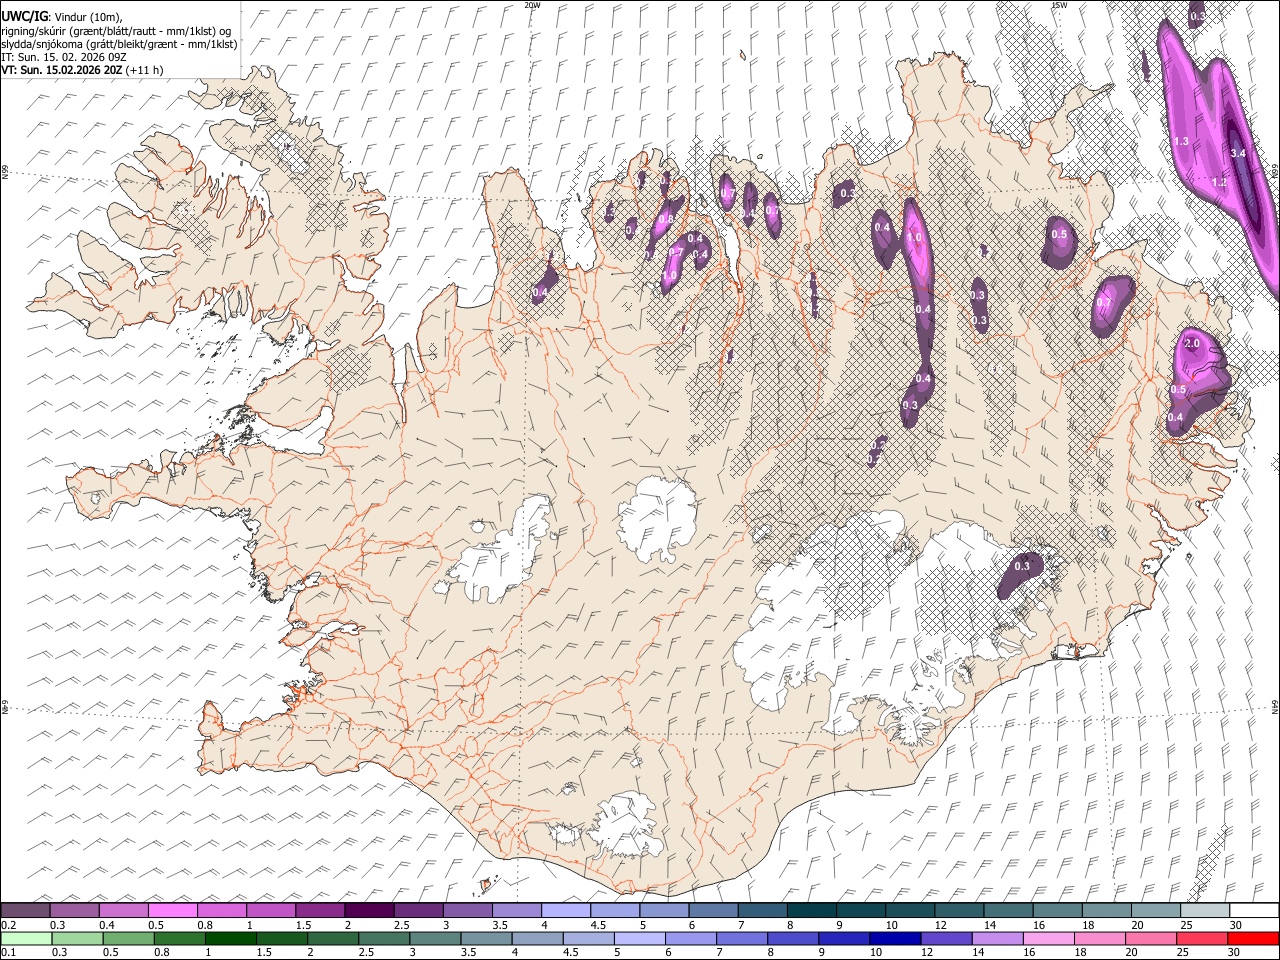Image resolution: width=1280 pixels, height=960 pixels.
Task: Select the pure red swatch after 30 on rain scale
Action: tap(1254, 938)
